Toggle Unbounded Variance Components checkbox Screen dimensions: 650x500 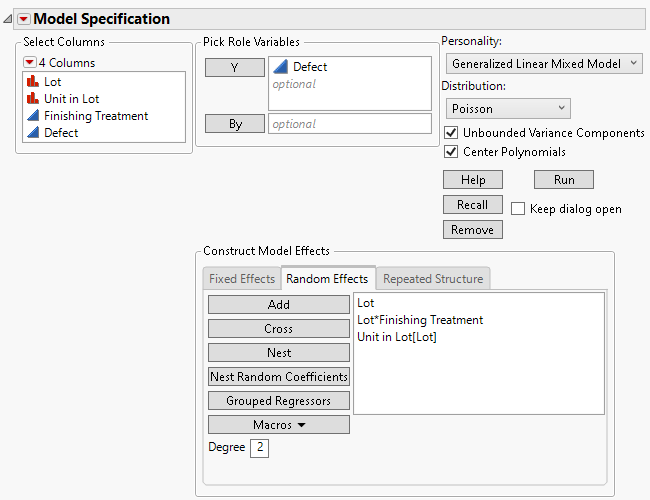tap(451, 133)
